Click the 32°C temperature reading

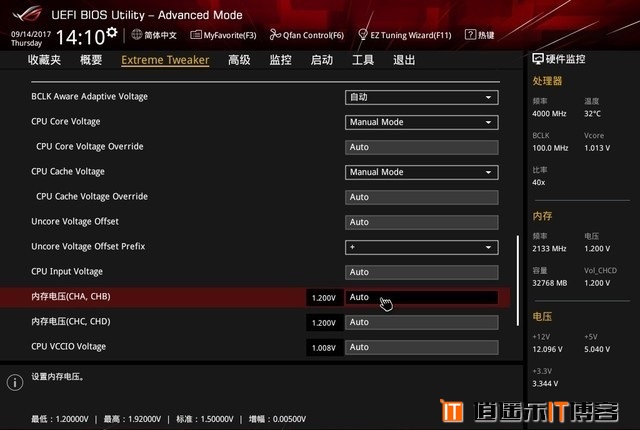coord(592,114)
